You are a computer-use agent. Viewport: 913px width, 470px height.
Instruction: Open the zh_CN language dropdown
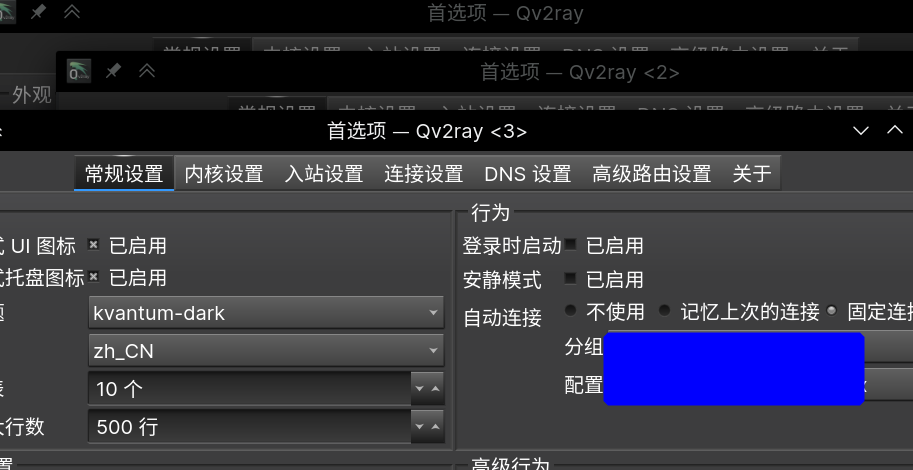266,351
